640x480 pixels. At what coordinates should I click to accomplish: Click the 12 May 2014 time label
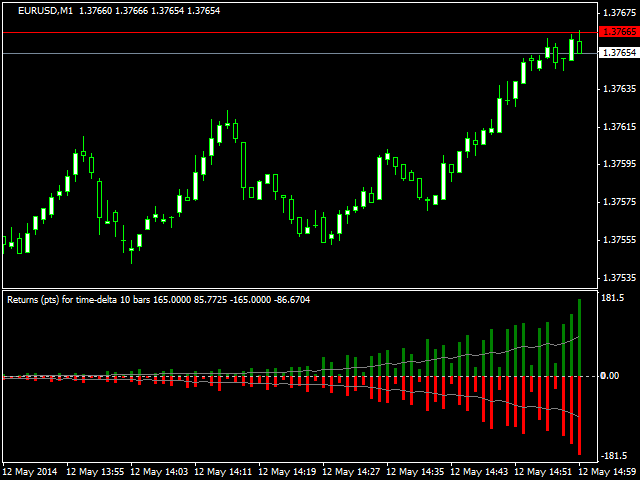tap(30, 472)
